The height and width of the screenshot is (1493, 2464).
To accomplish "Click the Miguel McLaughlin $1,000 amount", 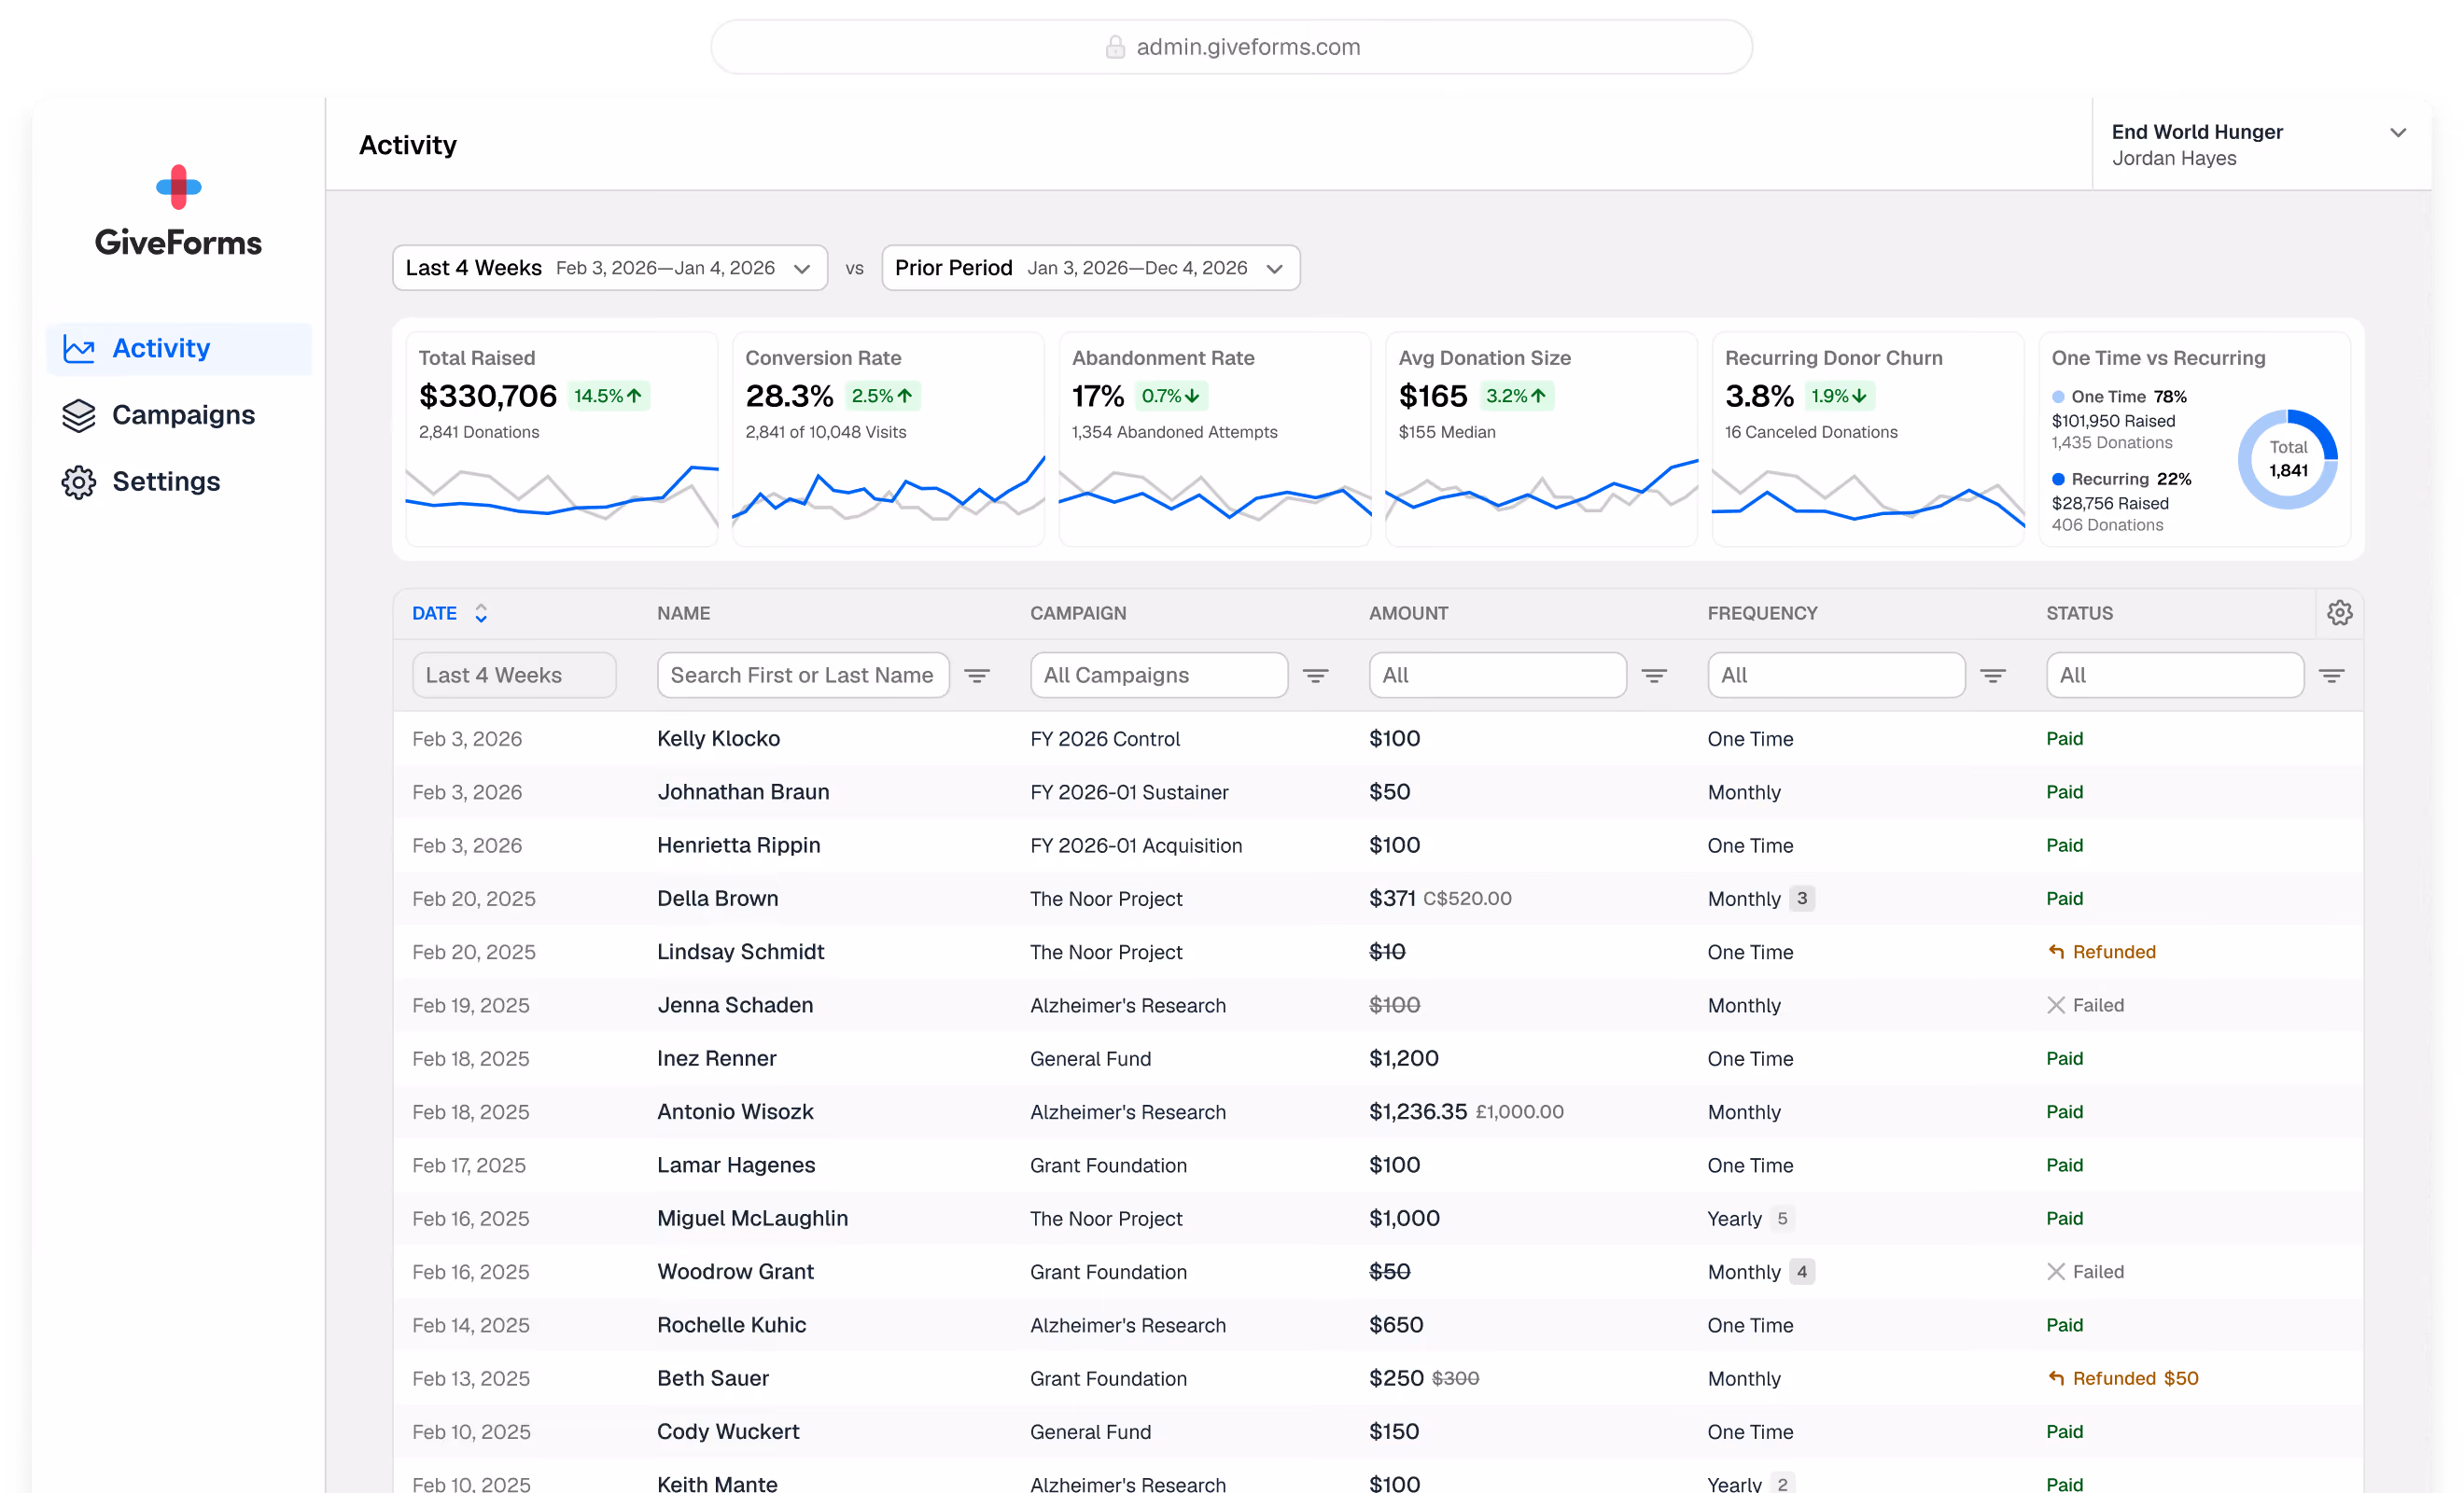I will (x=1404, y=1218).
